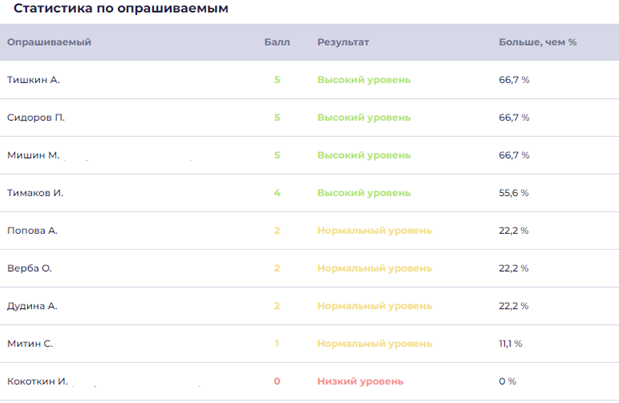Click the Балл column header
The width and height of the screenshot is (619, 403).
tap(277, 42)
